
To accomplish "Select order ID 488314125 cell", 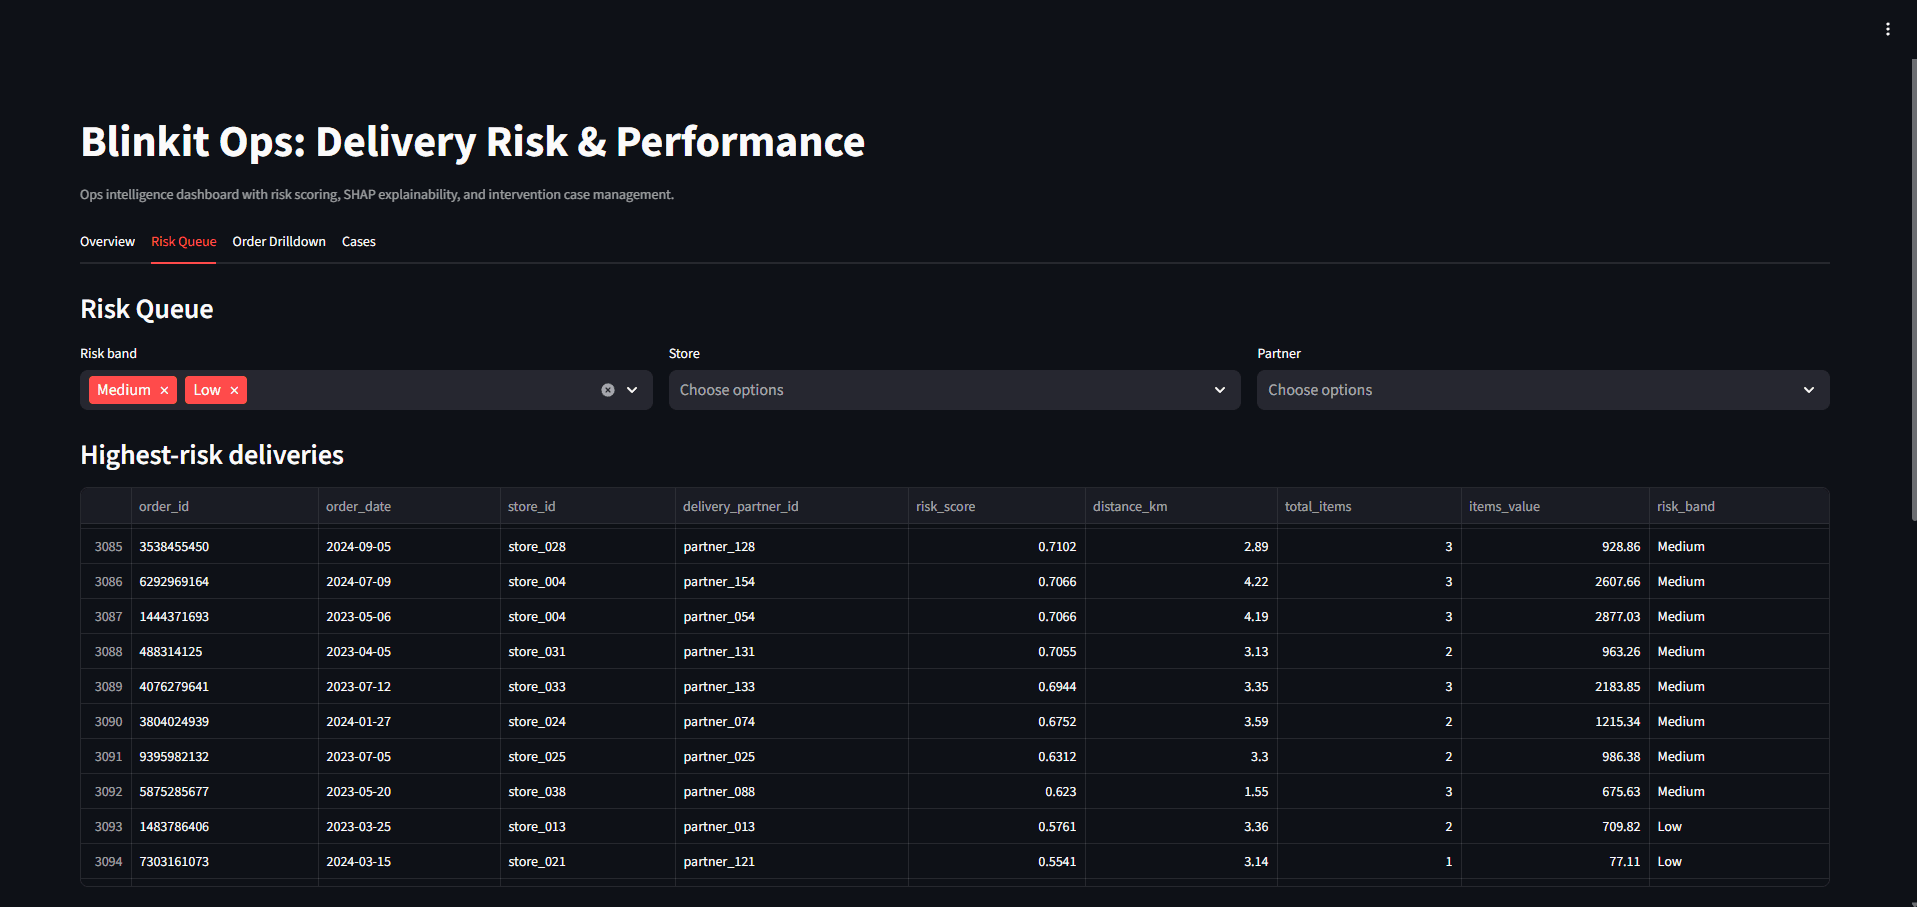I will click(x=225, y=652).
